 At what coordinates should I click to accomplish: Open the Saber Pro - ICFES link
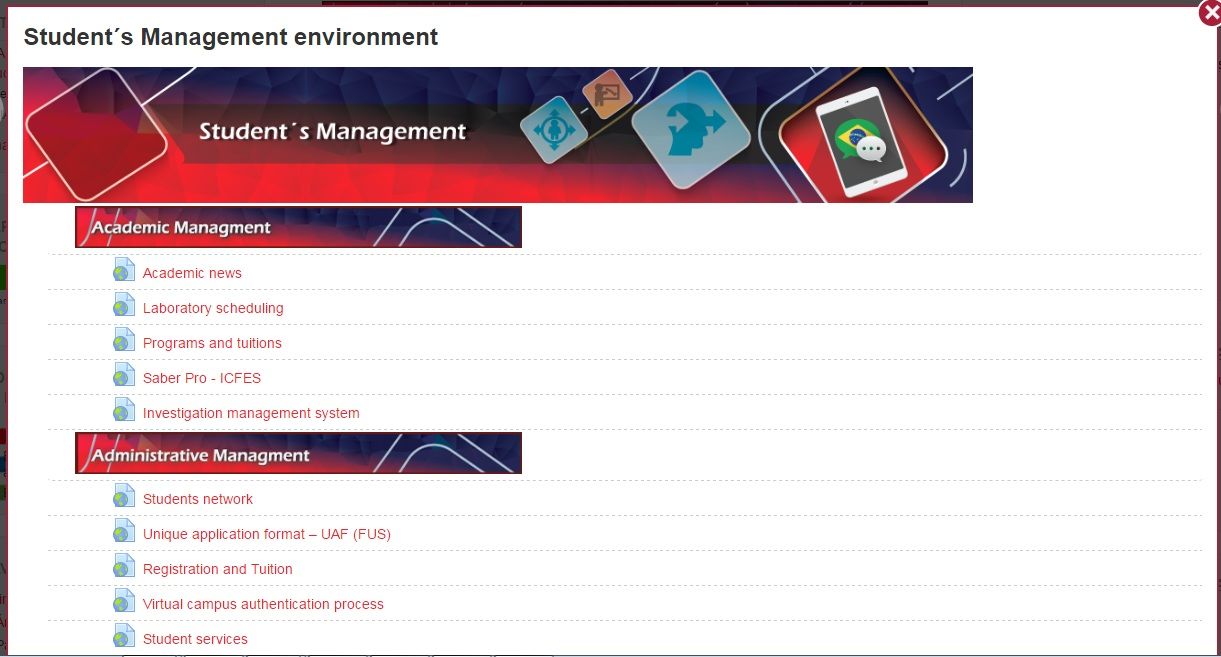pyautogui.click(x=202, y=378)
